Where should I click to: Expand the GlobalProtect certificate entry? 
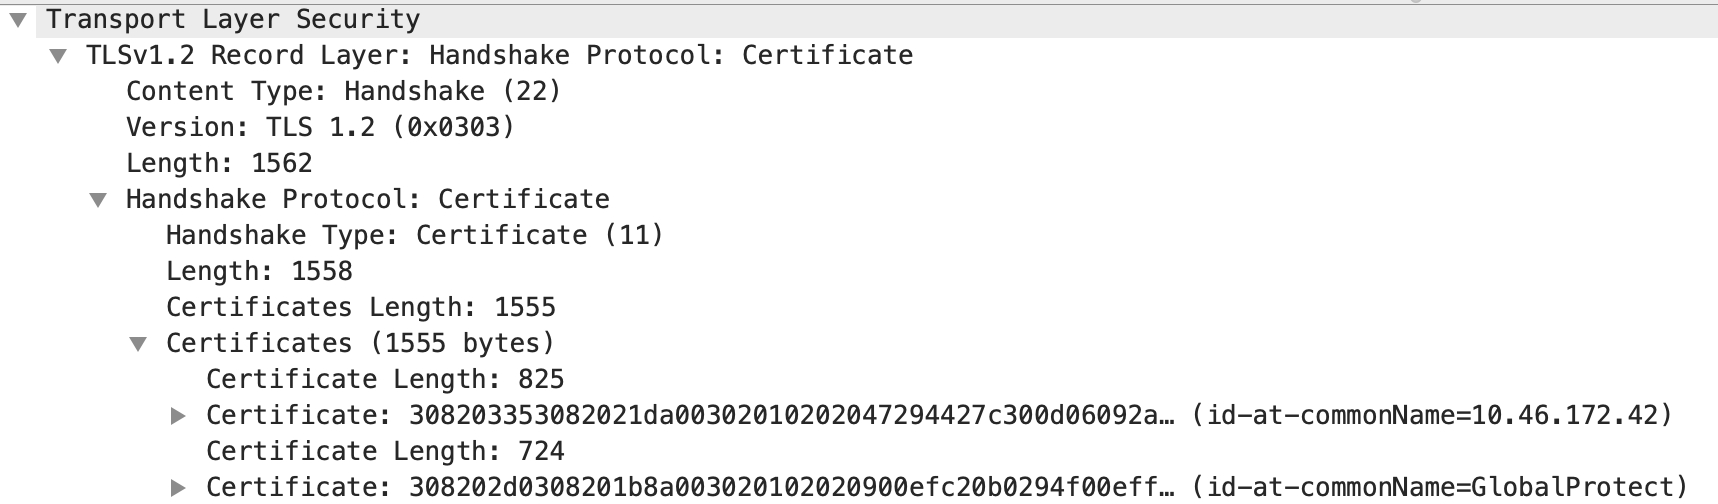178,488
